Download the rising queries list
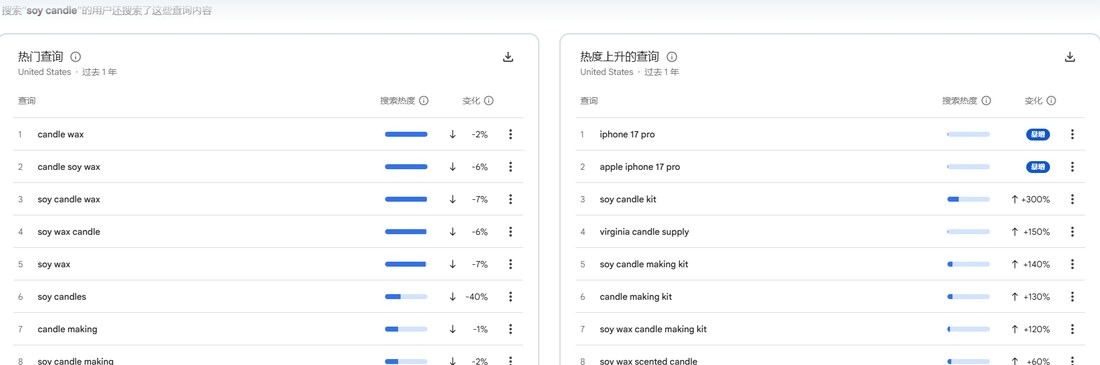 click(x=1070, y=58)
